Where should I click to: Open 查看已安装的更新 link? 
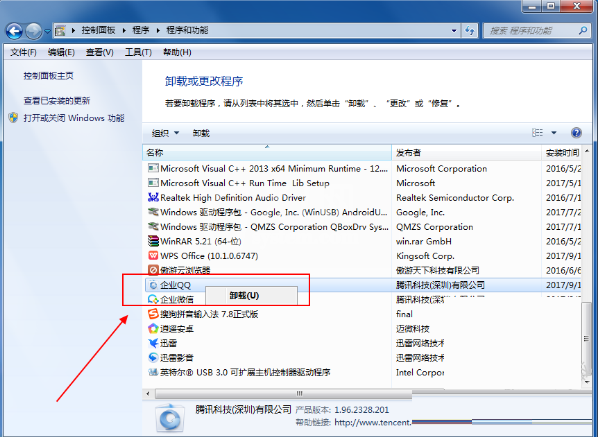[x=57, y=101]
